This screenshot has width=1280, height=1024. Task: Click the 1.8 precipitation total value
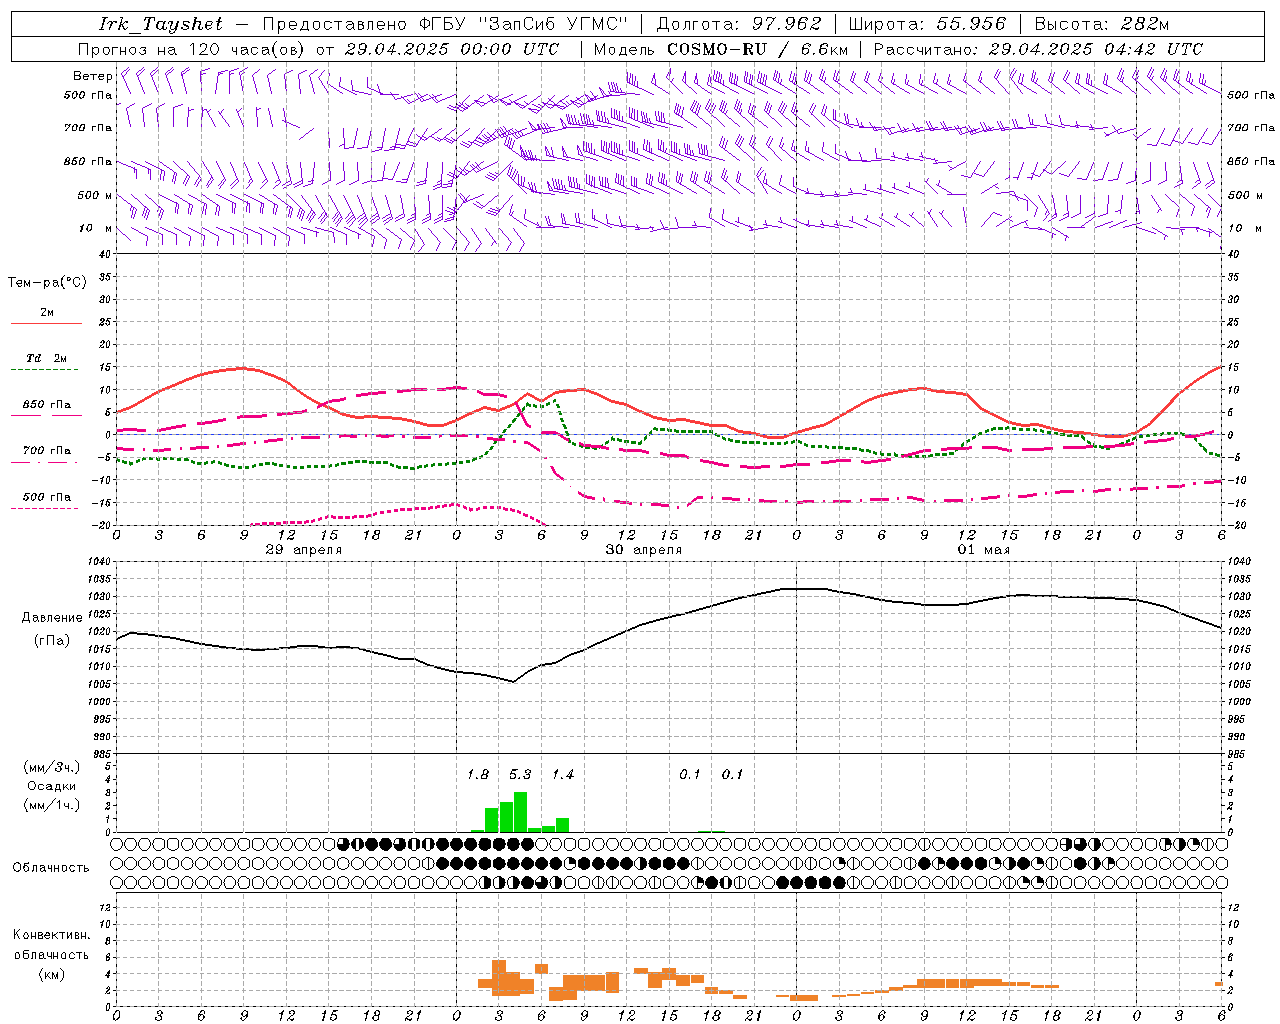pos(478,774)
